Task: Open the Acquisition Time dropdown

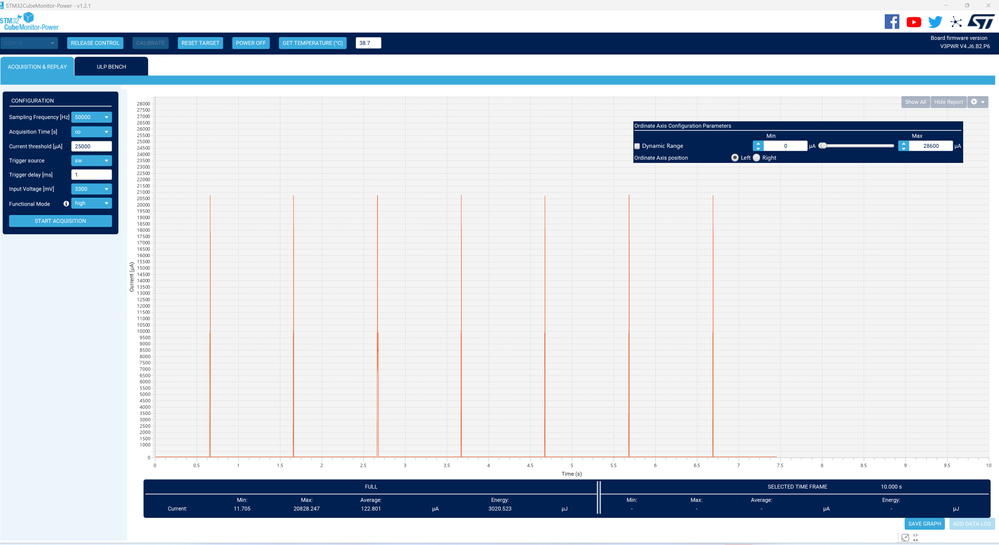Action: click(x=91, y=132)
